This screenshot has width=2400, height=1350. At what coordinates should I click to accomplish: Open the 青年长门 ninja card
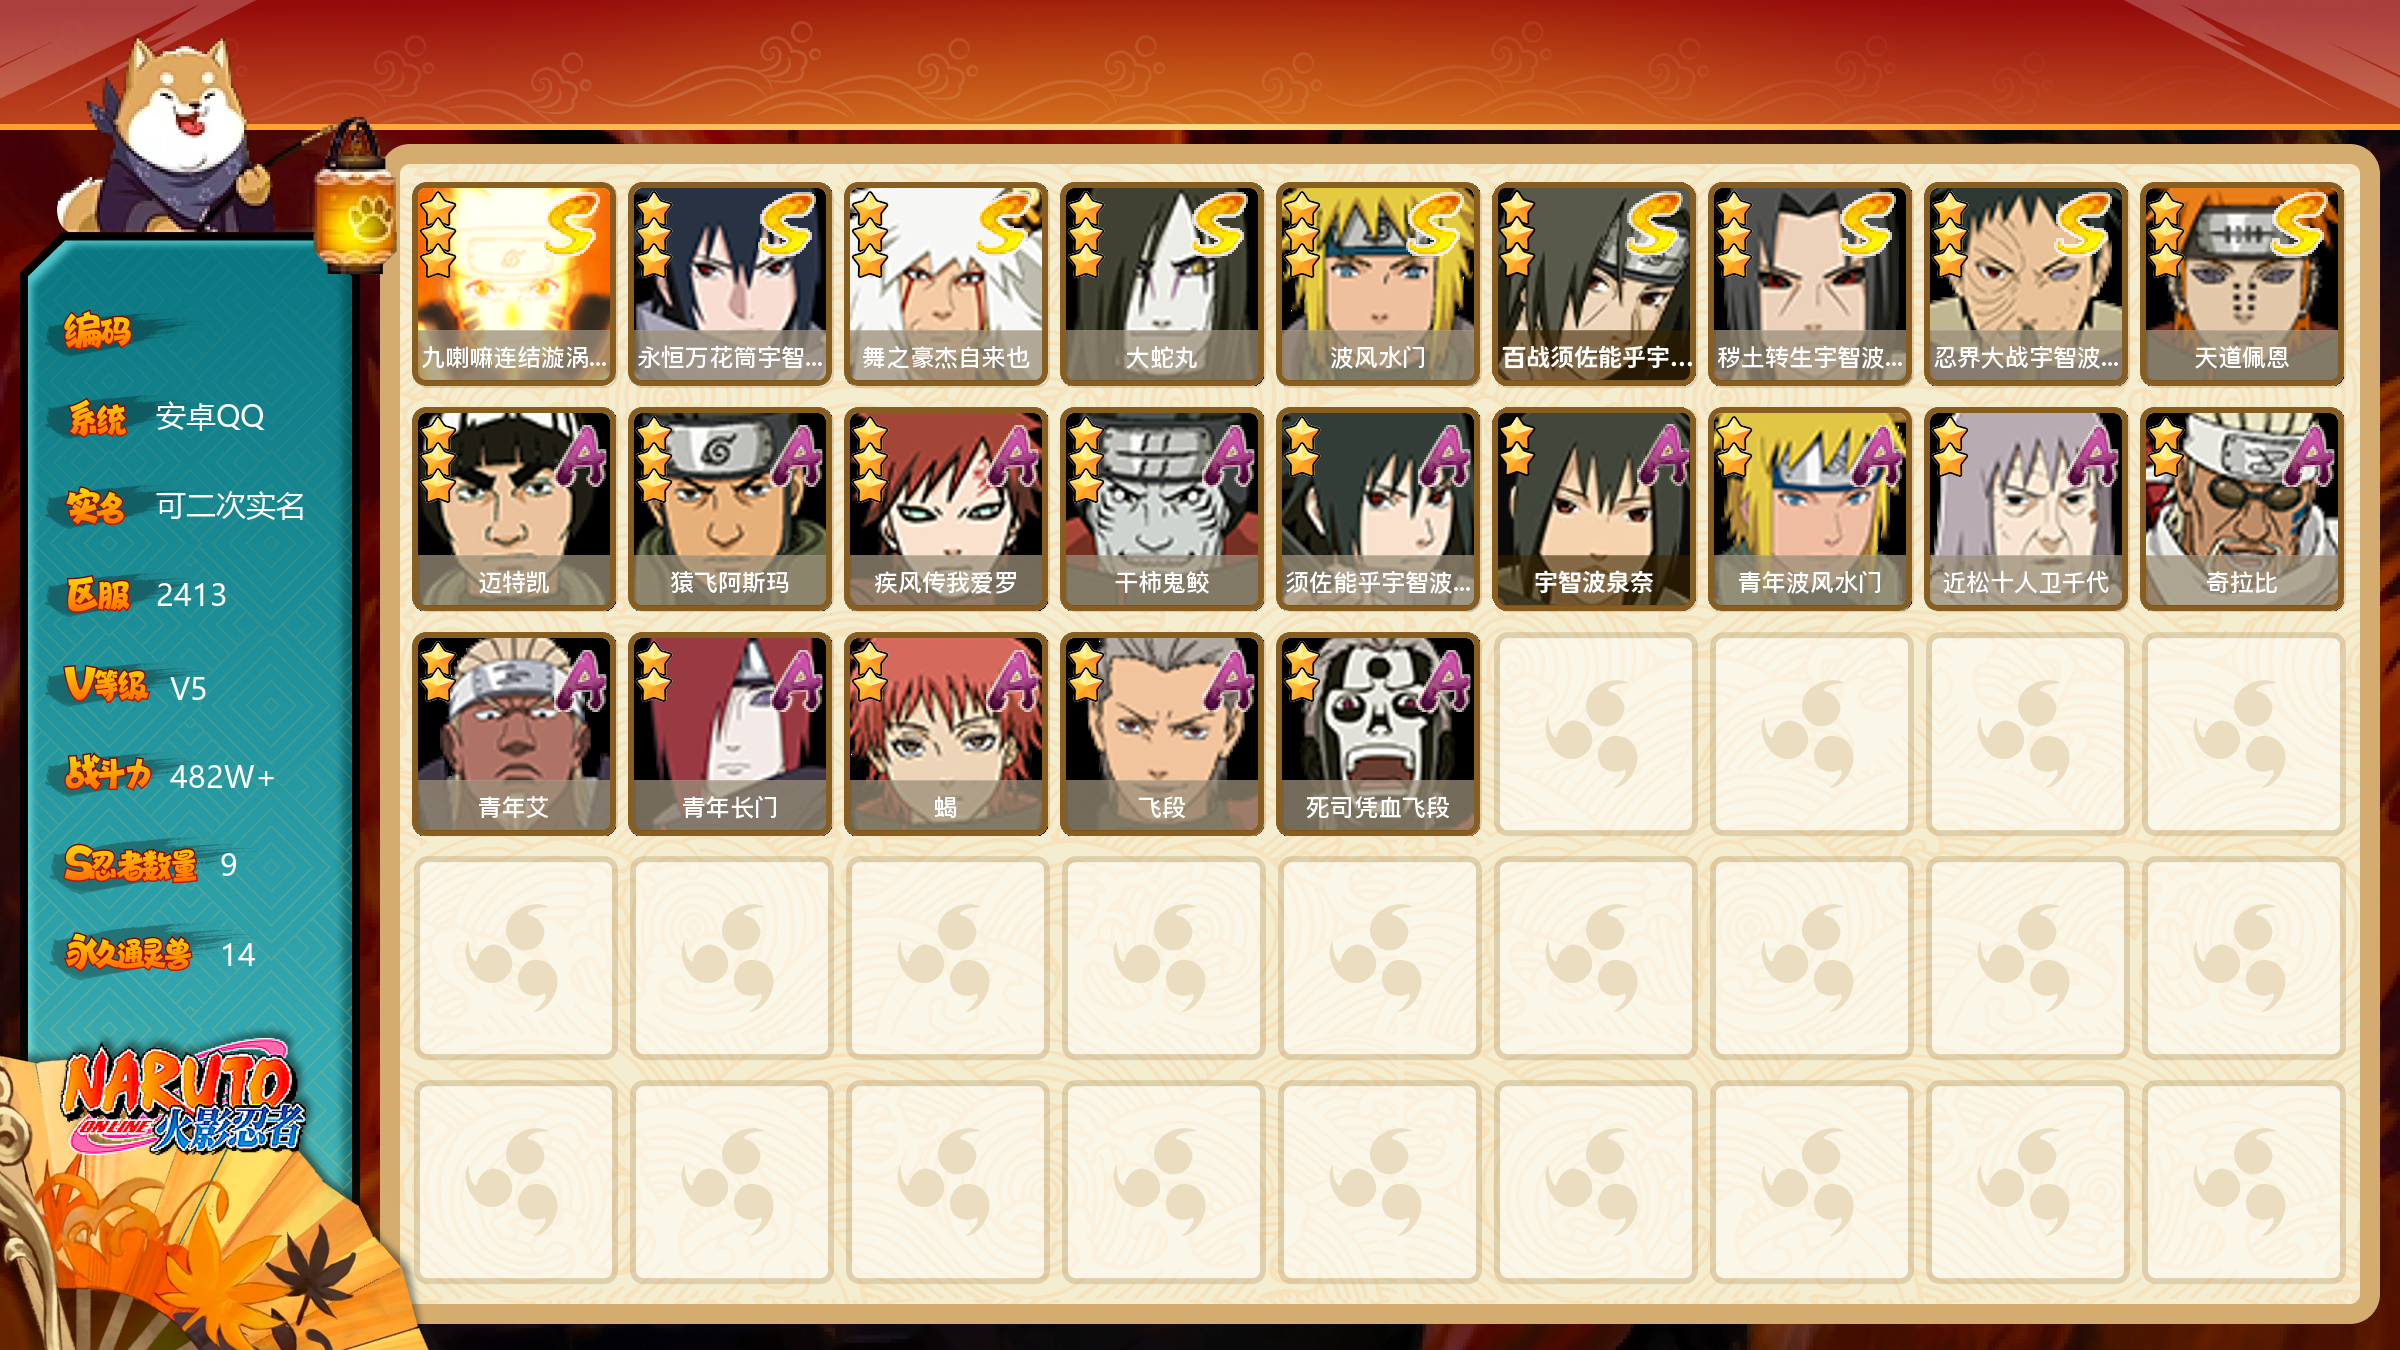point(729,734)
